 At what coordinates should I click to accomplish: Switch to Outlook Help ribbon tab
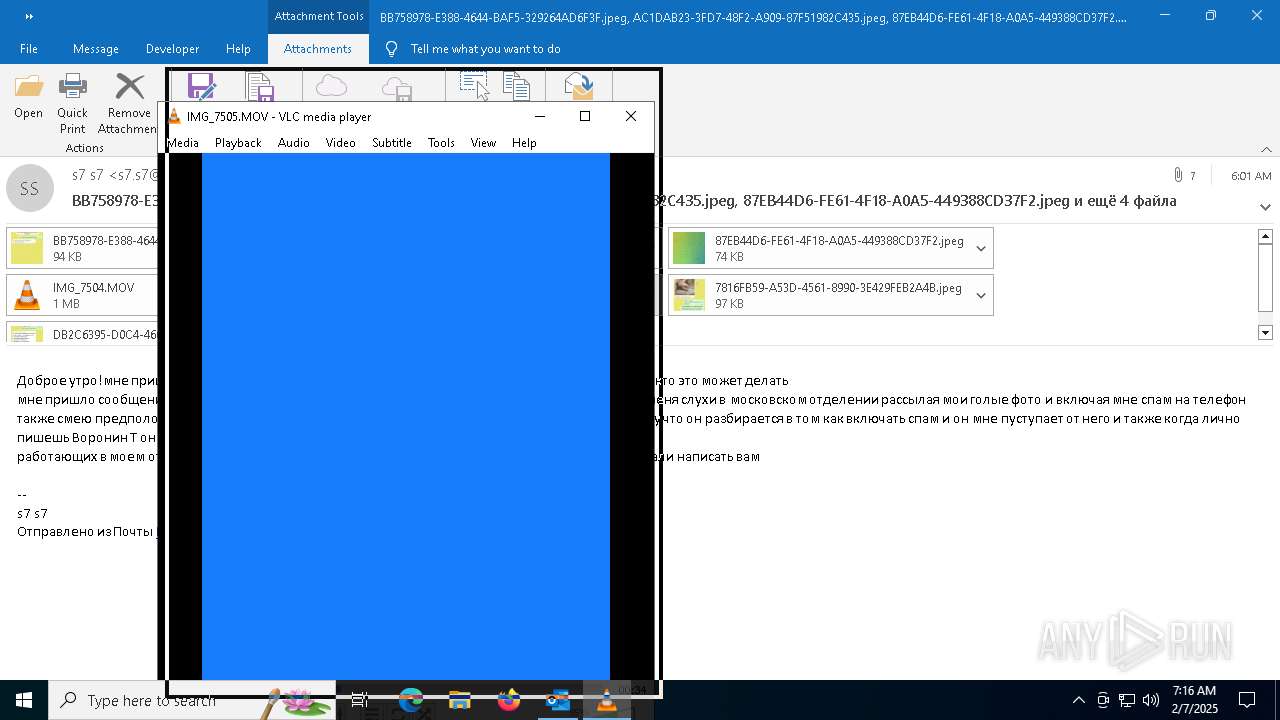tap(238, 48)
